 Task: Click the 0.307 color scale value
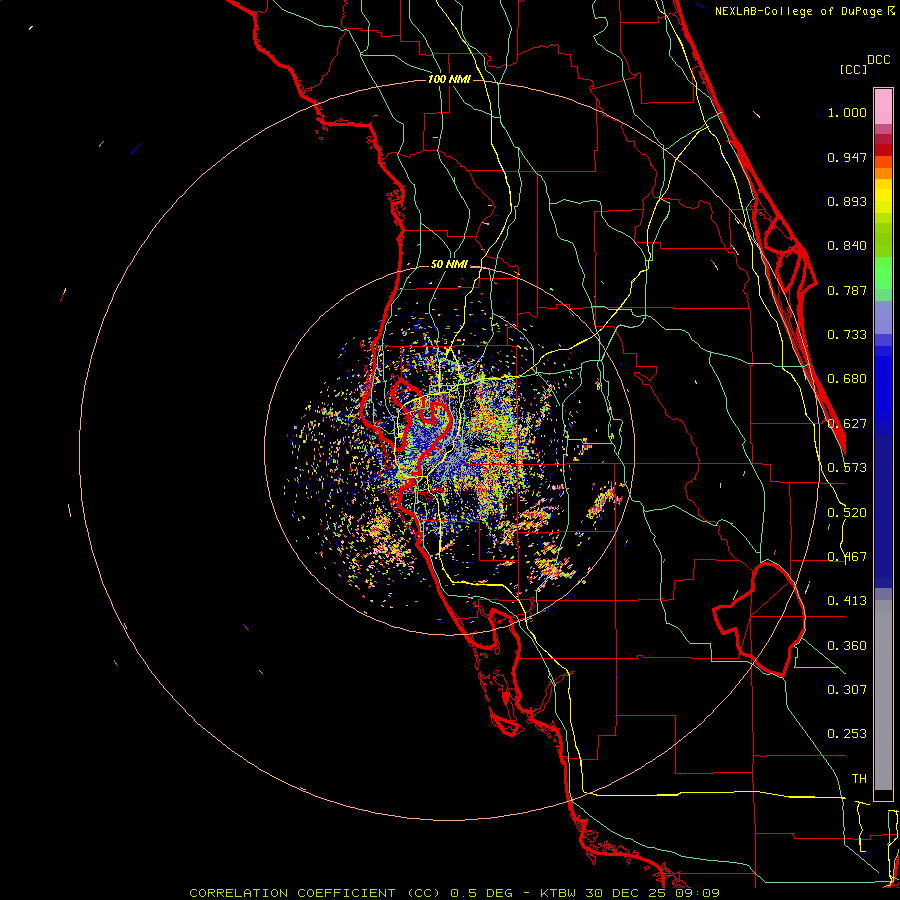click(847, 689)
